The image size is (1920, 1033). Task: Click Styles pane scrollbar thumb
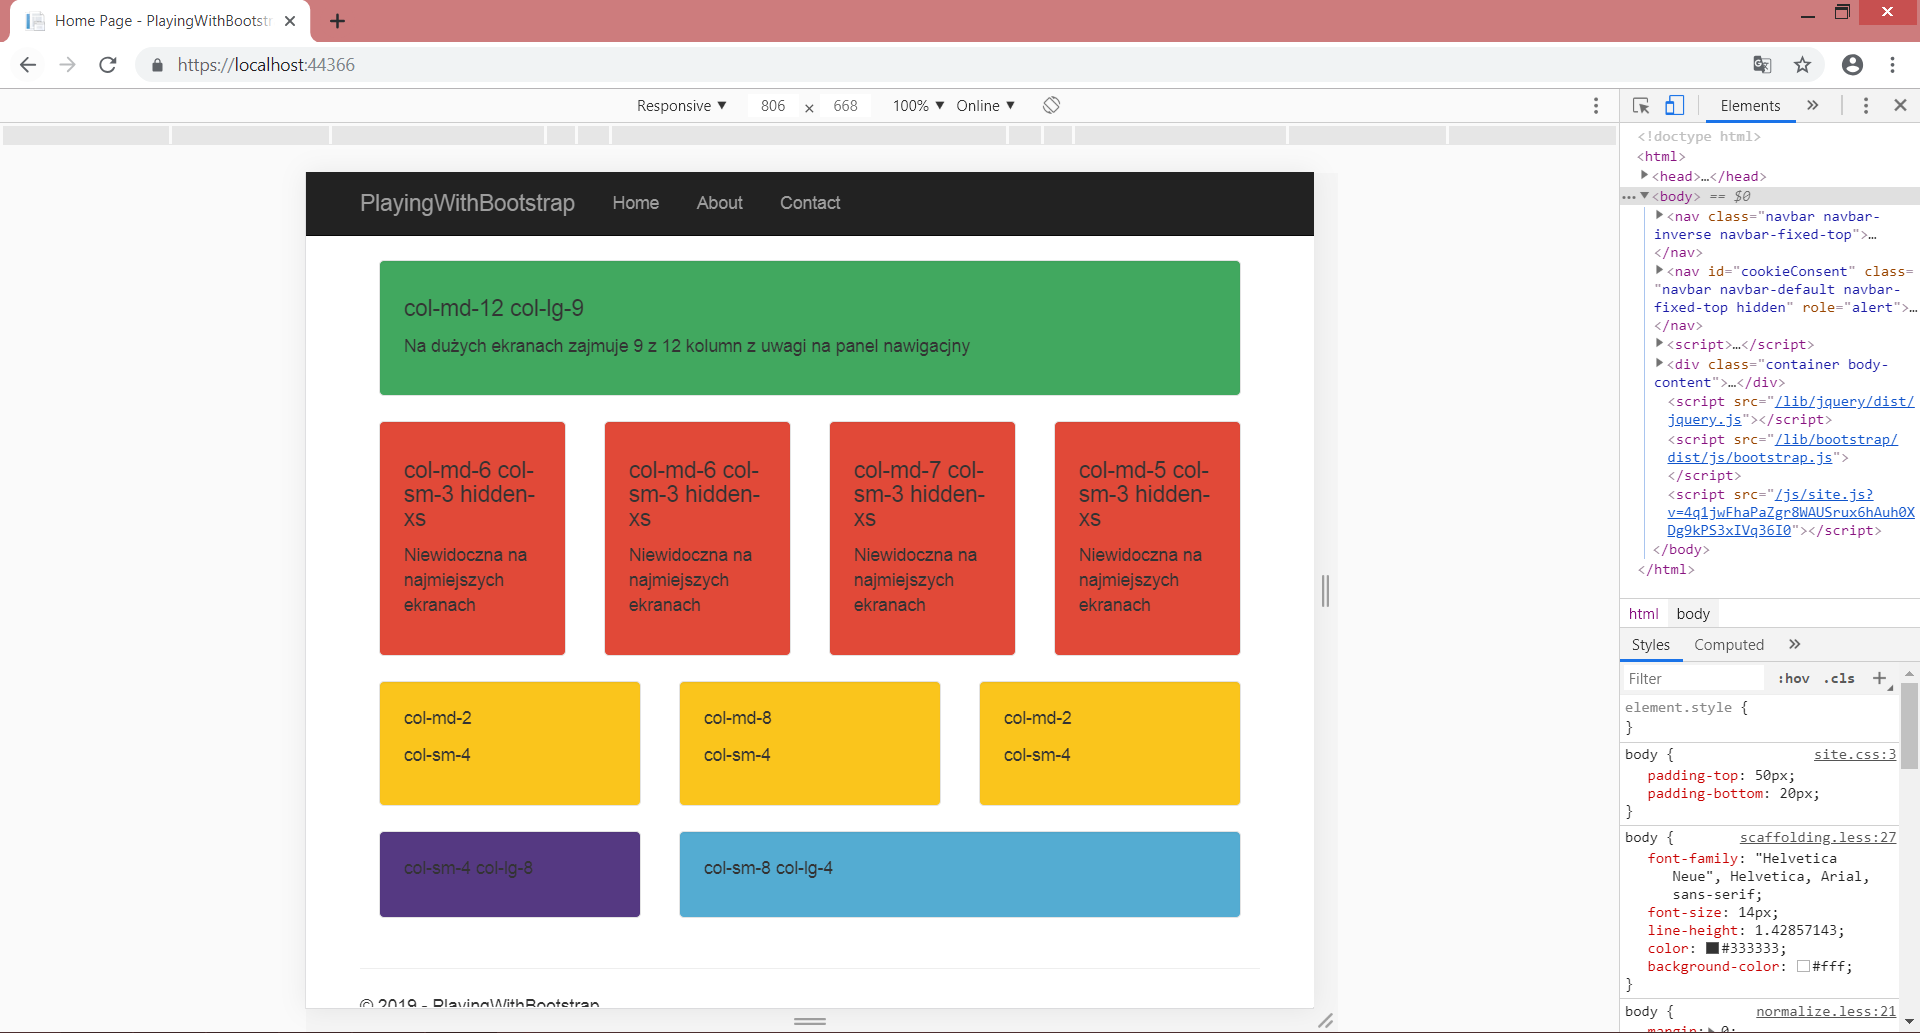click(1909, 727)
